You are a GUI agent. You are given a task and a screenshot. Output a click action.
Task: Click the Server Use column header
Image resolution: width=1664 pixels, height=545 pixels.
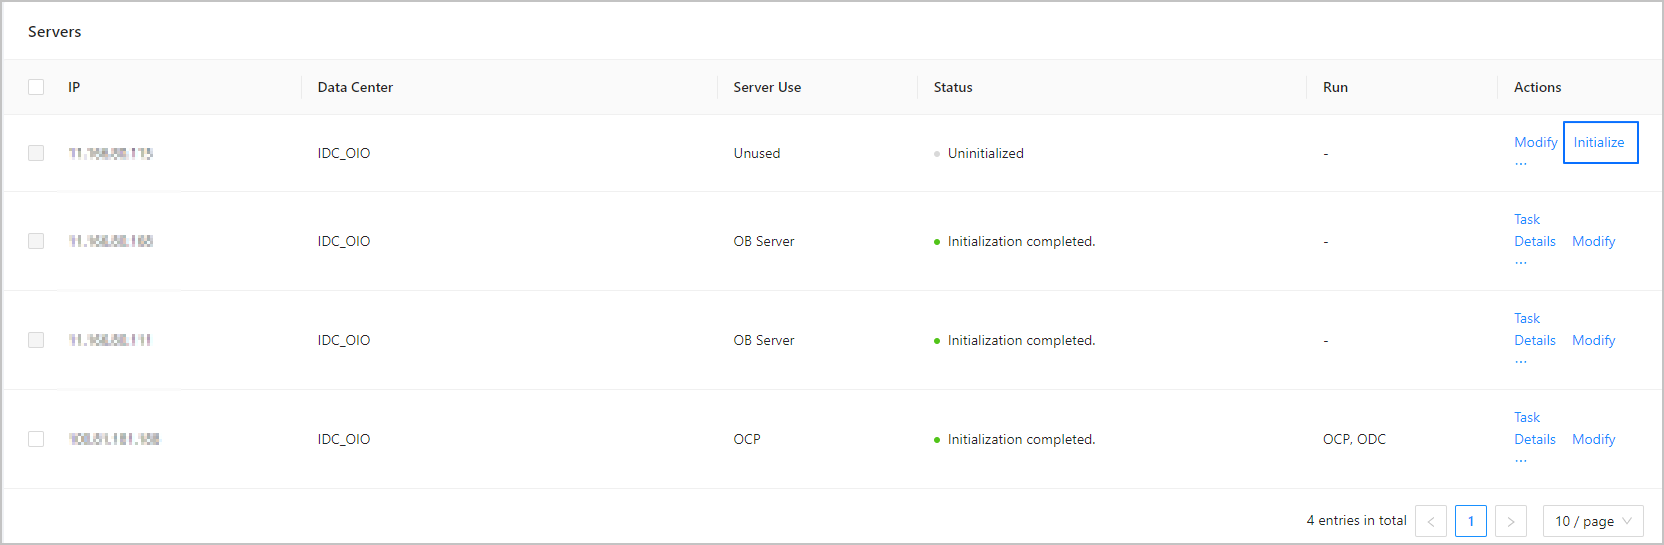click(x=767, y=87)
